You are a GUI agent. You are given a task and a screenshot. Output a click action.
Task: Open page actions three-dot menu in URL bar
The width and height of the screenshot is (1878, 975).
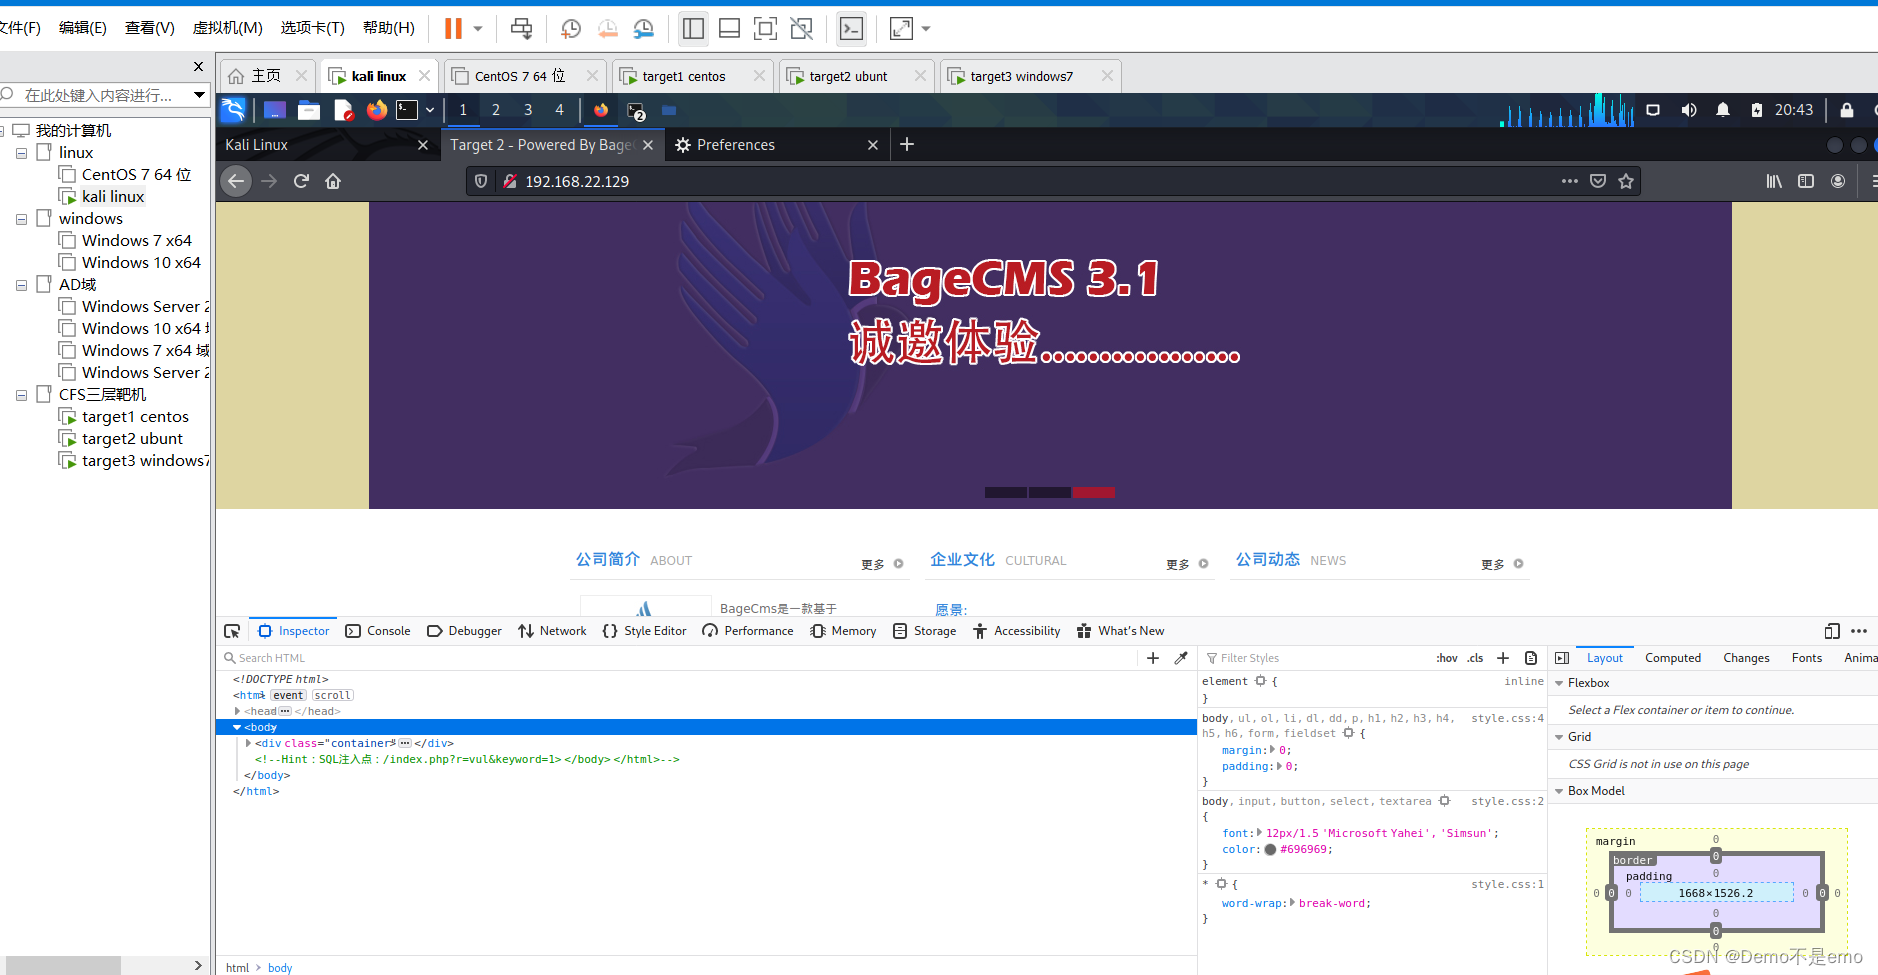click(1570, 181)
